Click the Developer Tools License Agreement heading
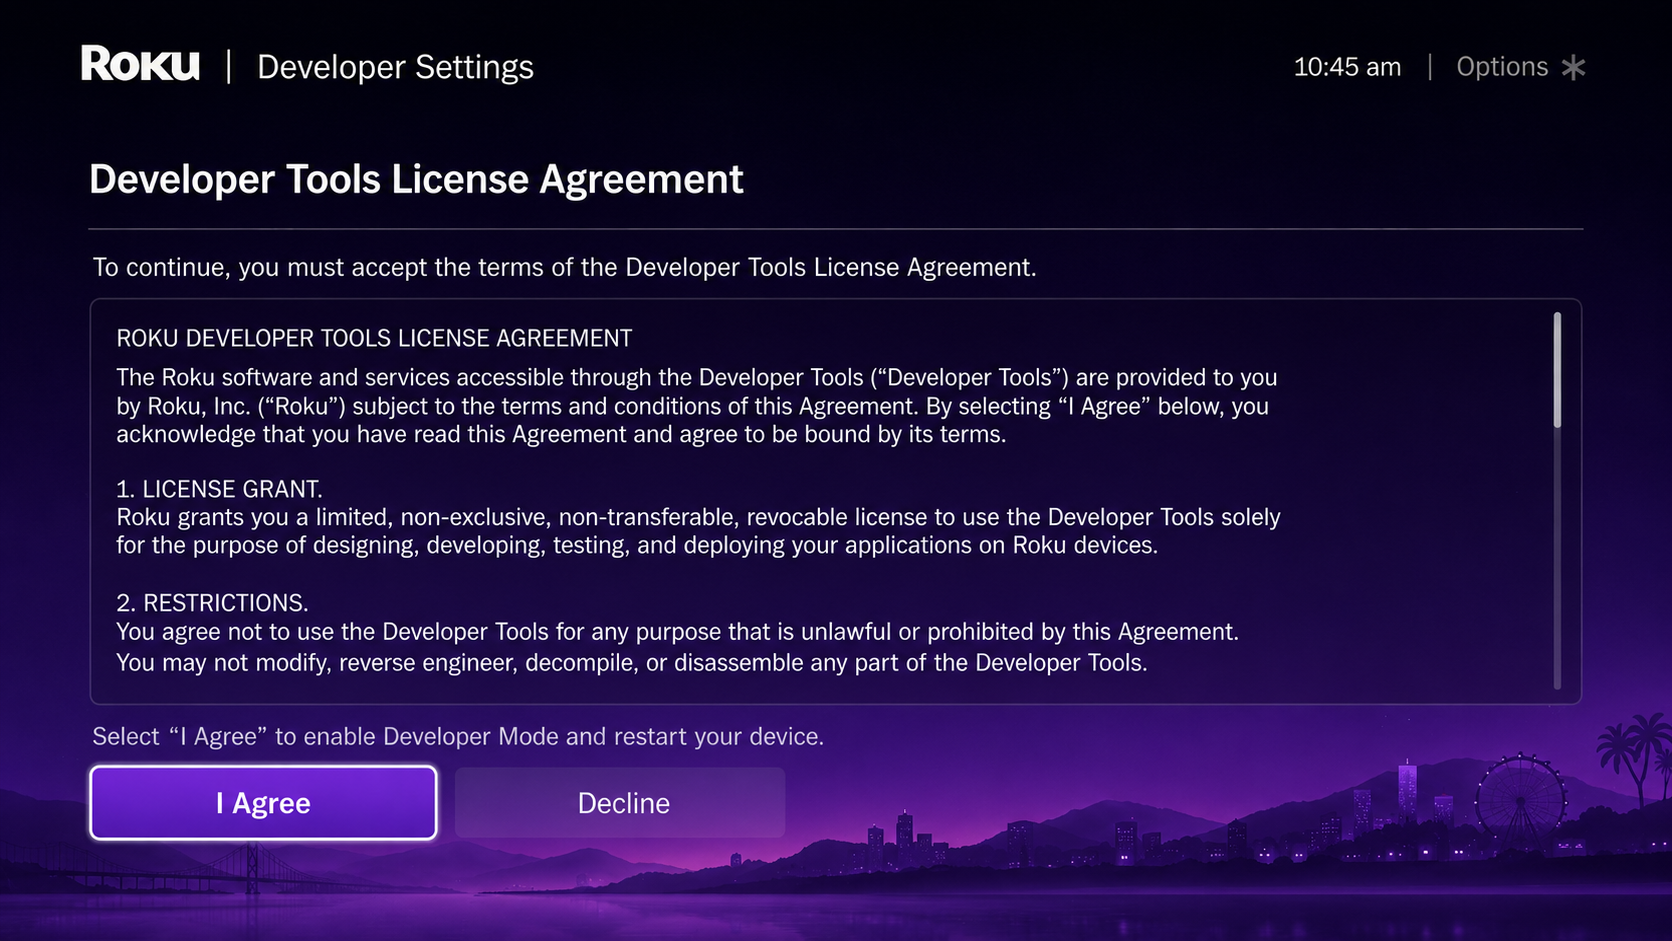This screenshot has width=1672, height=941. click(416, 180)
